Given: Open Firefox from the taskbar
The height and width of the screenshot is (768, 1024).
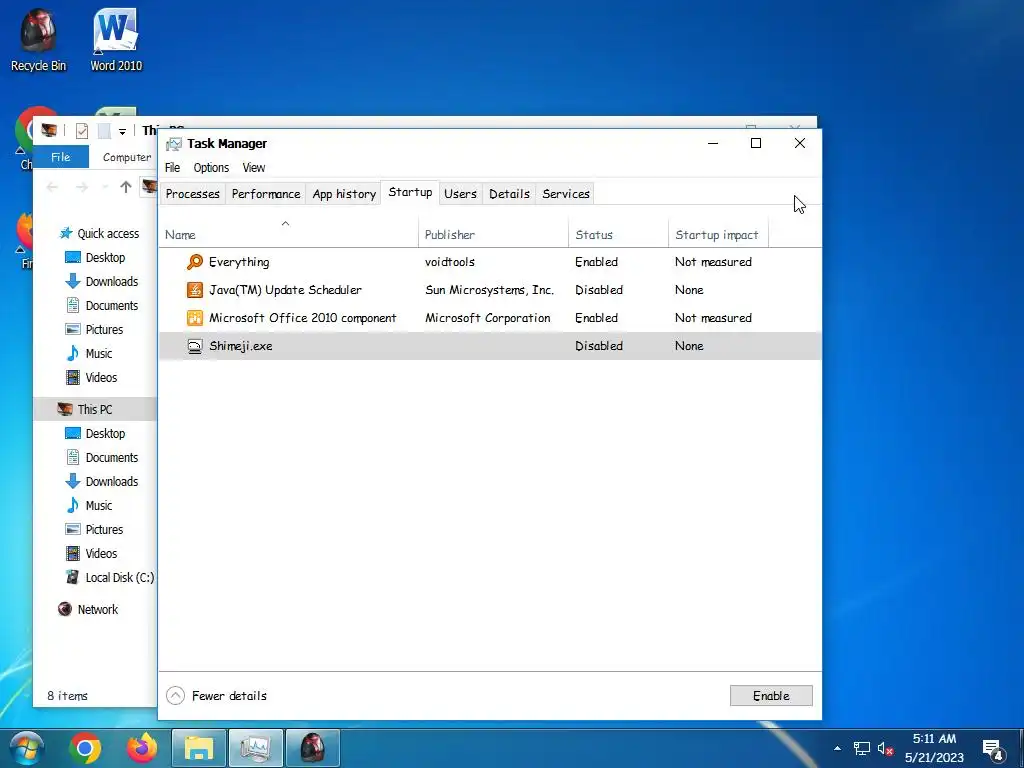Looking at the screenshot, I should pos(142,748).
